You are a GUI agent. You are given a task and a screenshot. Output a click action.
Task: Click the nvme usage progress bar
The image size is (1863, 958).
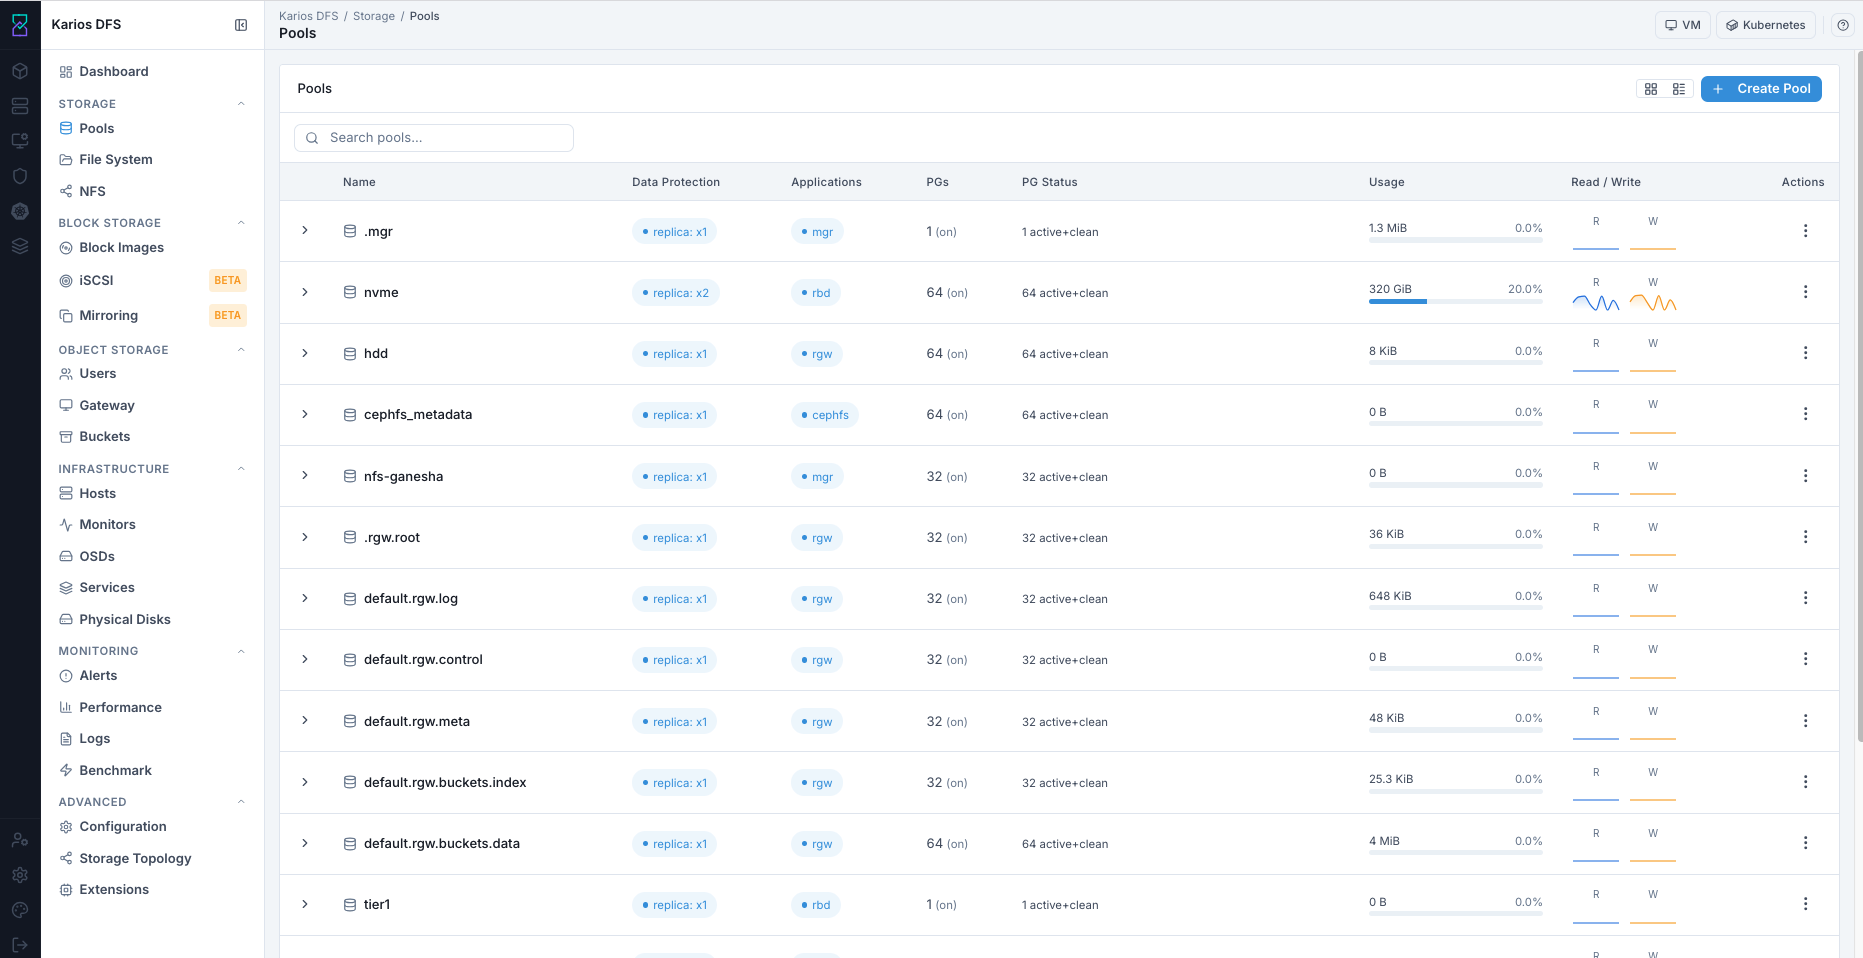click(1455, 301)
